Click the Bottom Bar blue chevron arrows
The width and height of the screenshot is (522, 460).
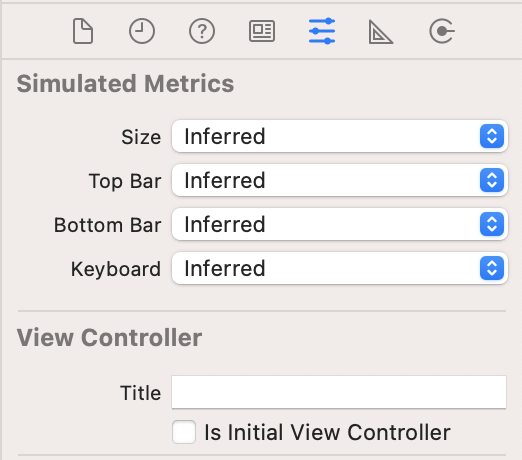tap(492, 224)
